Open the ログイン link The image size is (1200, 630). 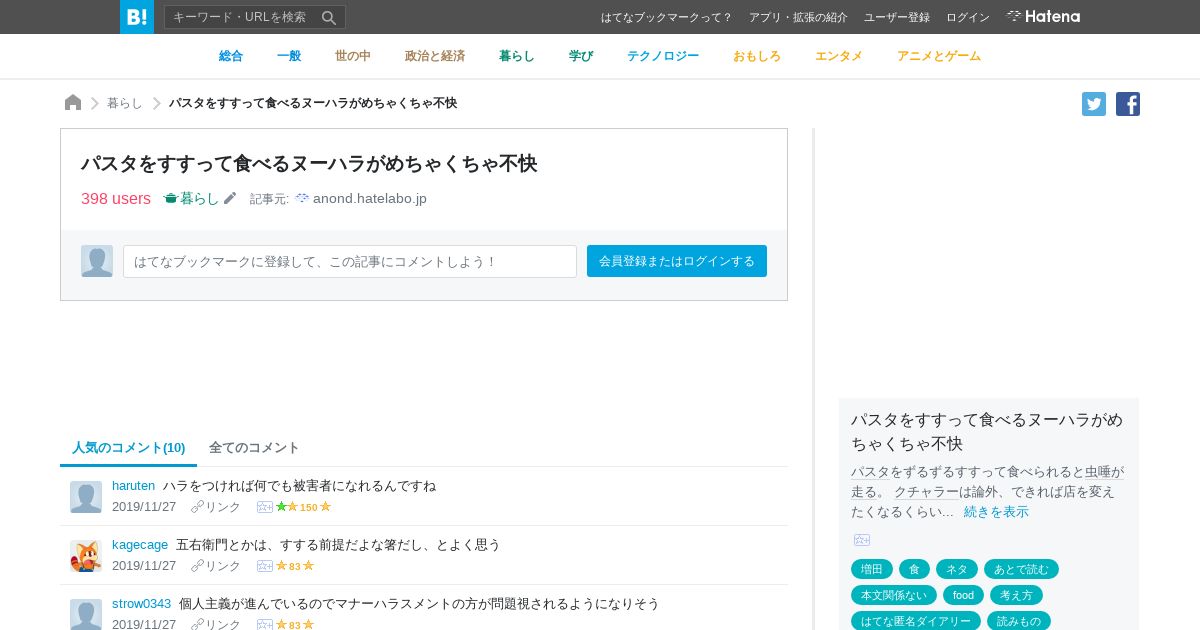pos(968,17)
